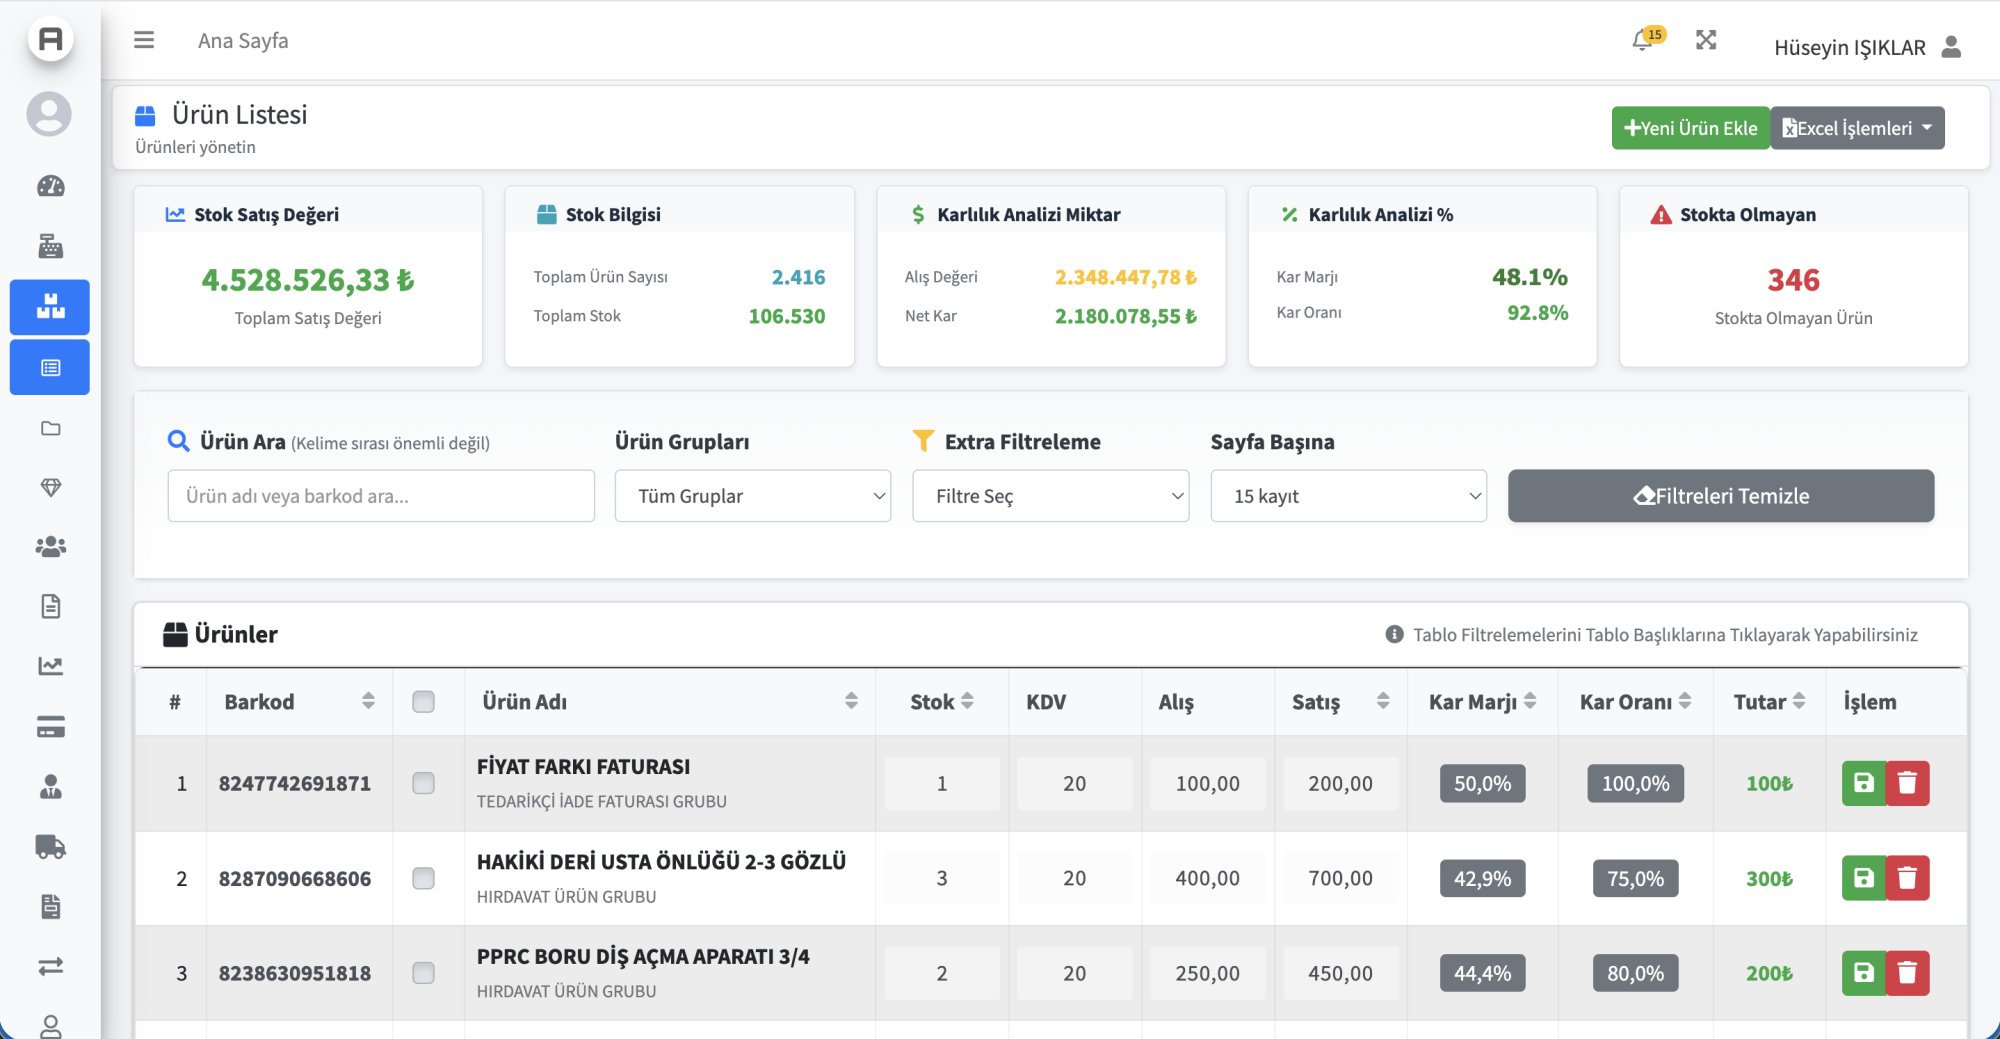
Task: Open the Excel İşlemleri dropdown menu
Action: (1857, 128)
